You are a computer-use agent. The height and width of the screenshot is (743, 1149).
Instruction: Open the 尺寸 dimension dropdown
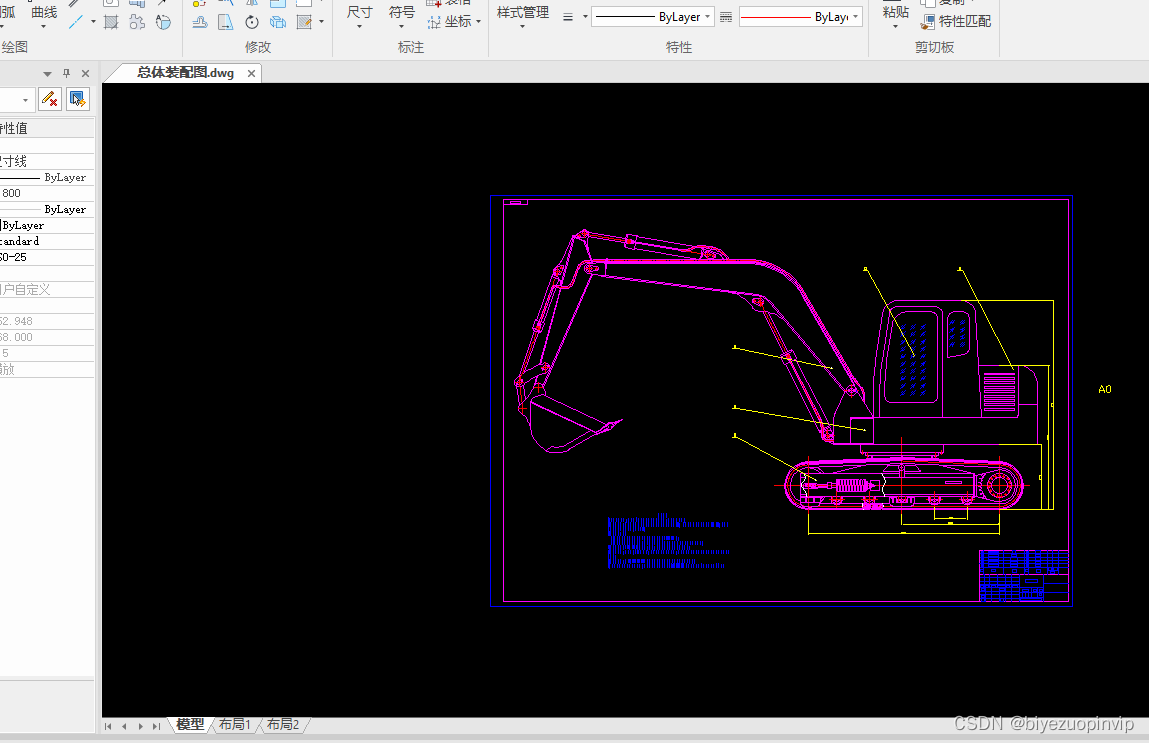tap(359, 16)
